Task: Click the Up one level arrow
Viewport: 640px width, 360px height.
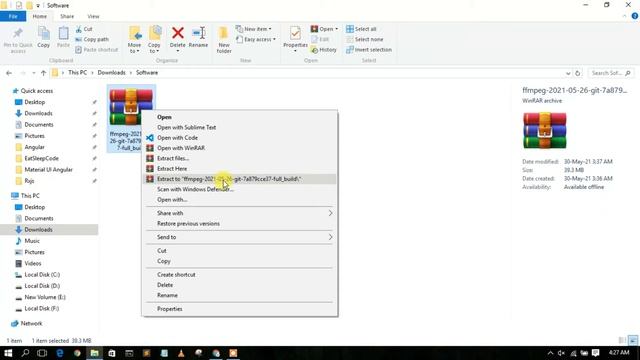Action: [x=43, y=73]
